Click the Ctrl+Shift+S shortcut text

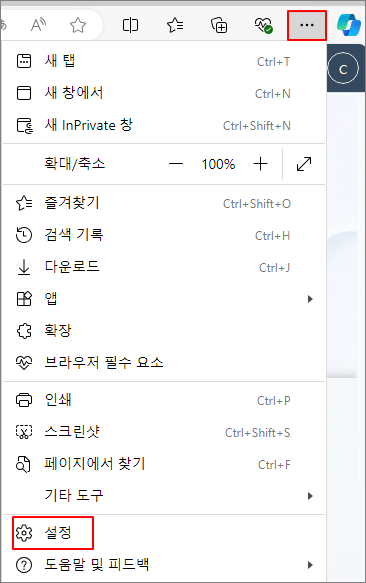point(257,433)
